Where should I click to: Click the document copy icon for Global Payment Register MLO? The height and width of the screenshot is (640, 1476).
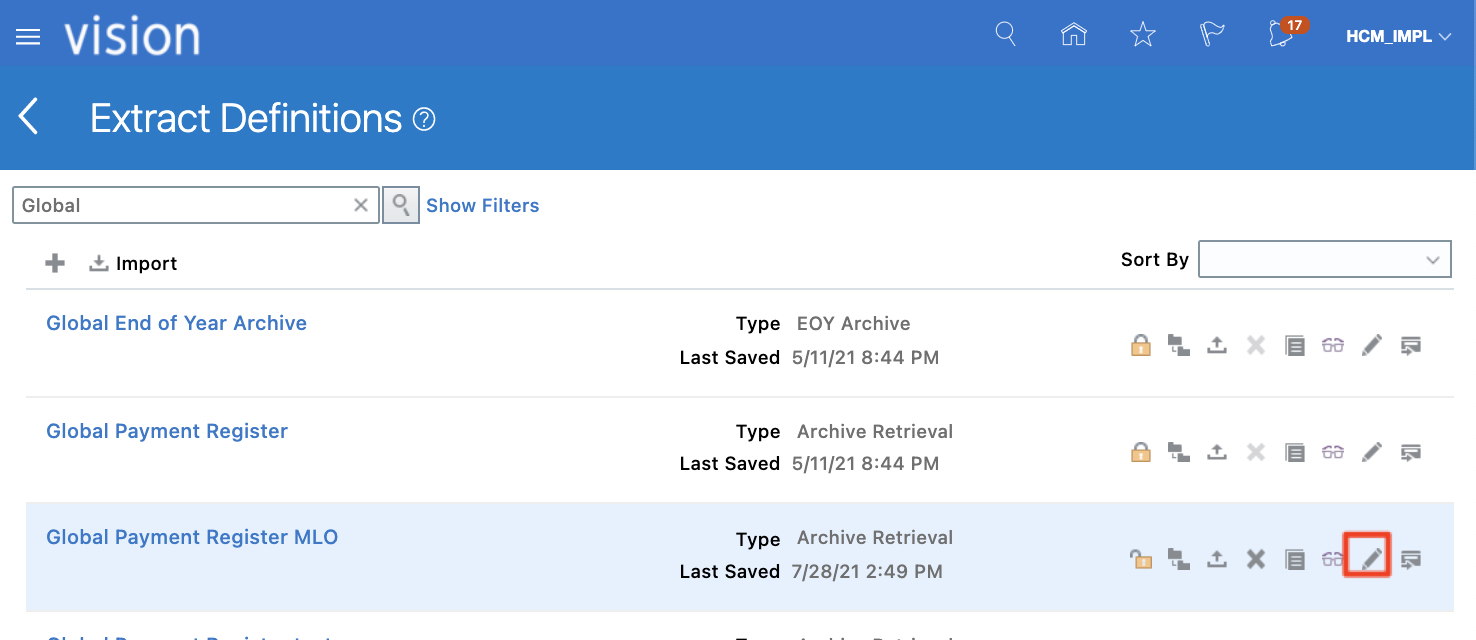point(1295,559)
